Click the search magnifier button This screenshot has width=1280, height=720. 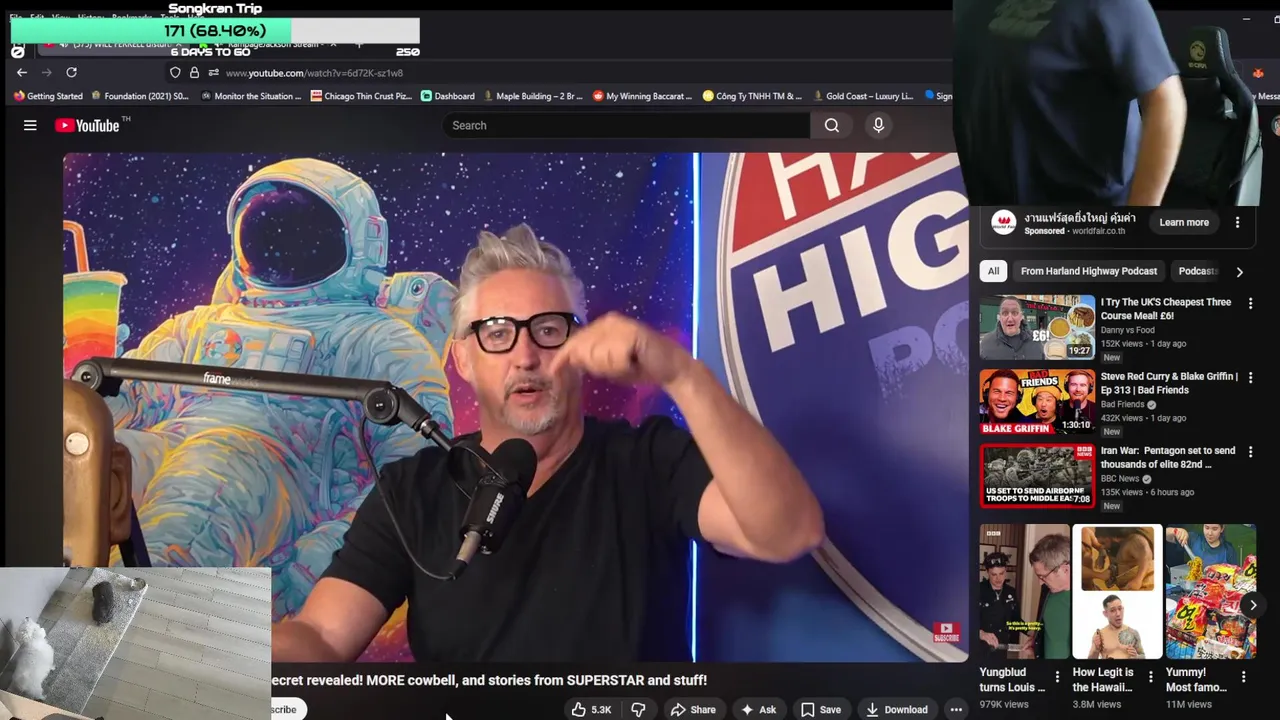pyautogui.click(x=832, y=125)
